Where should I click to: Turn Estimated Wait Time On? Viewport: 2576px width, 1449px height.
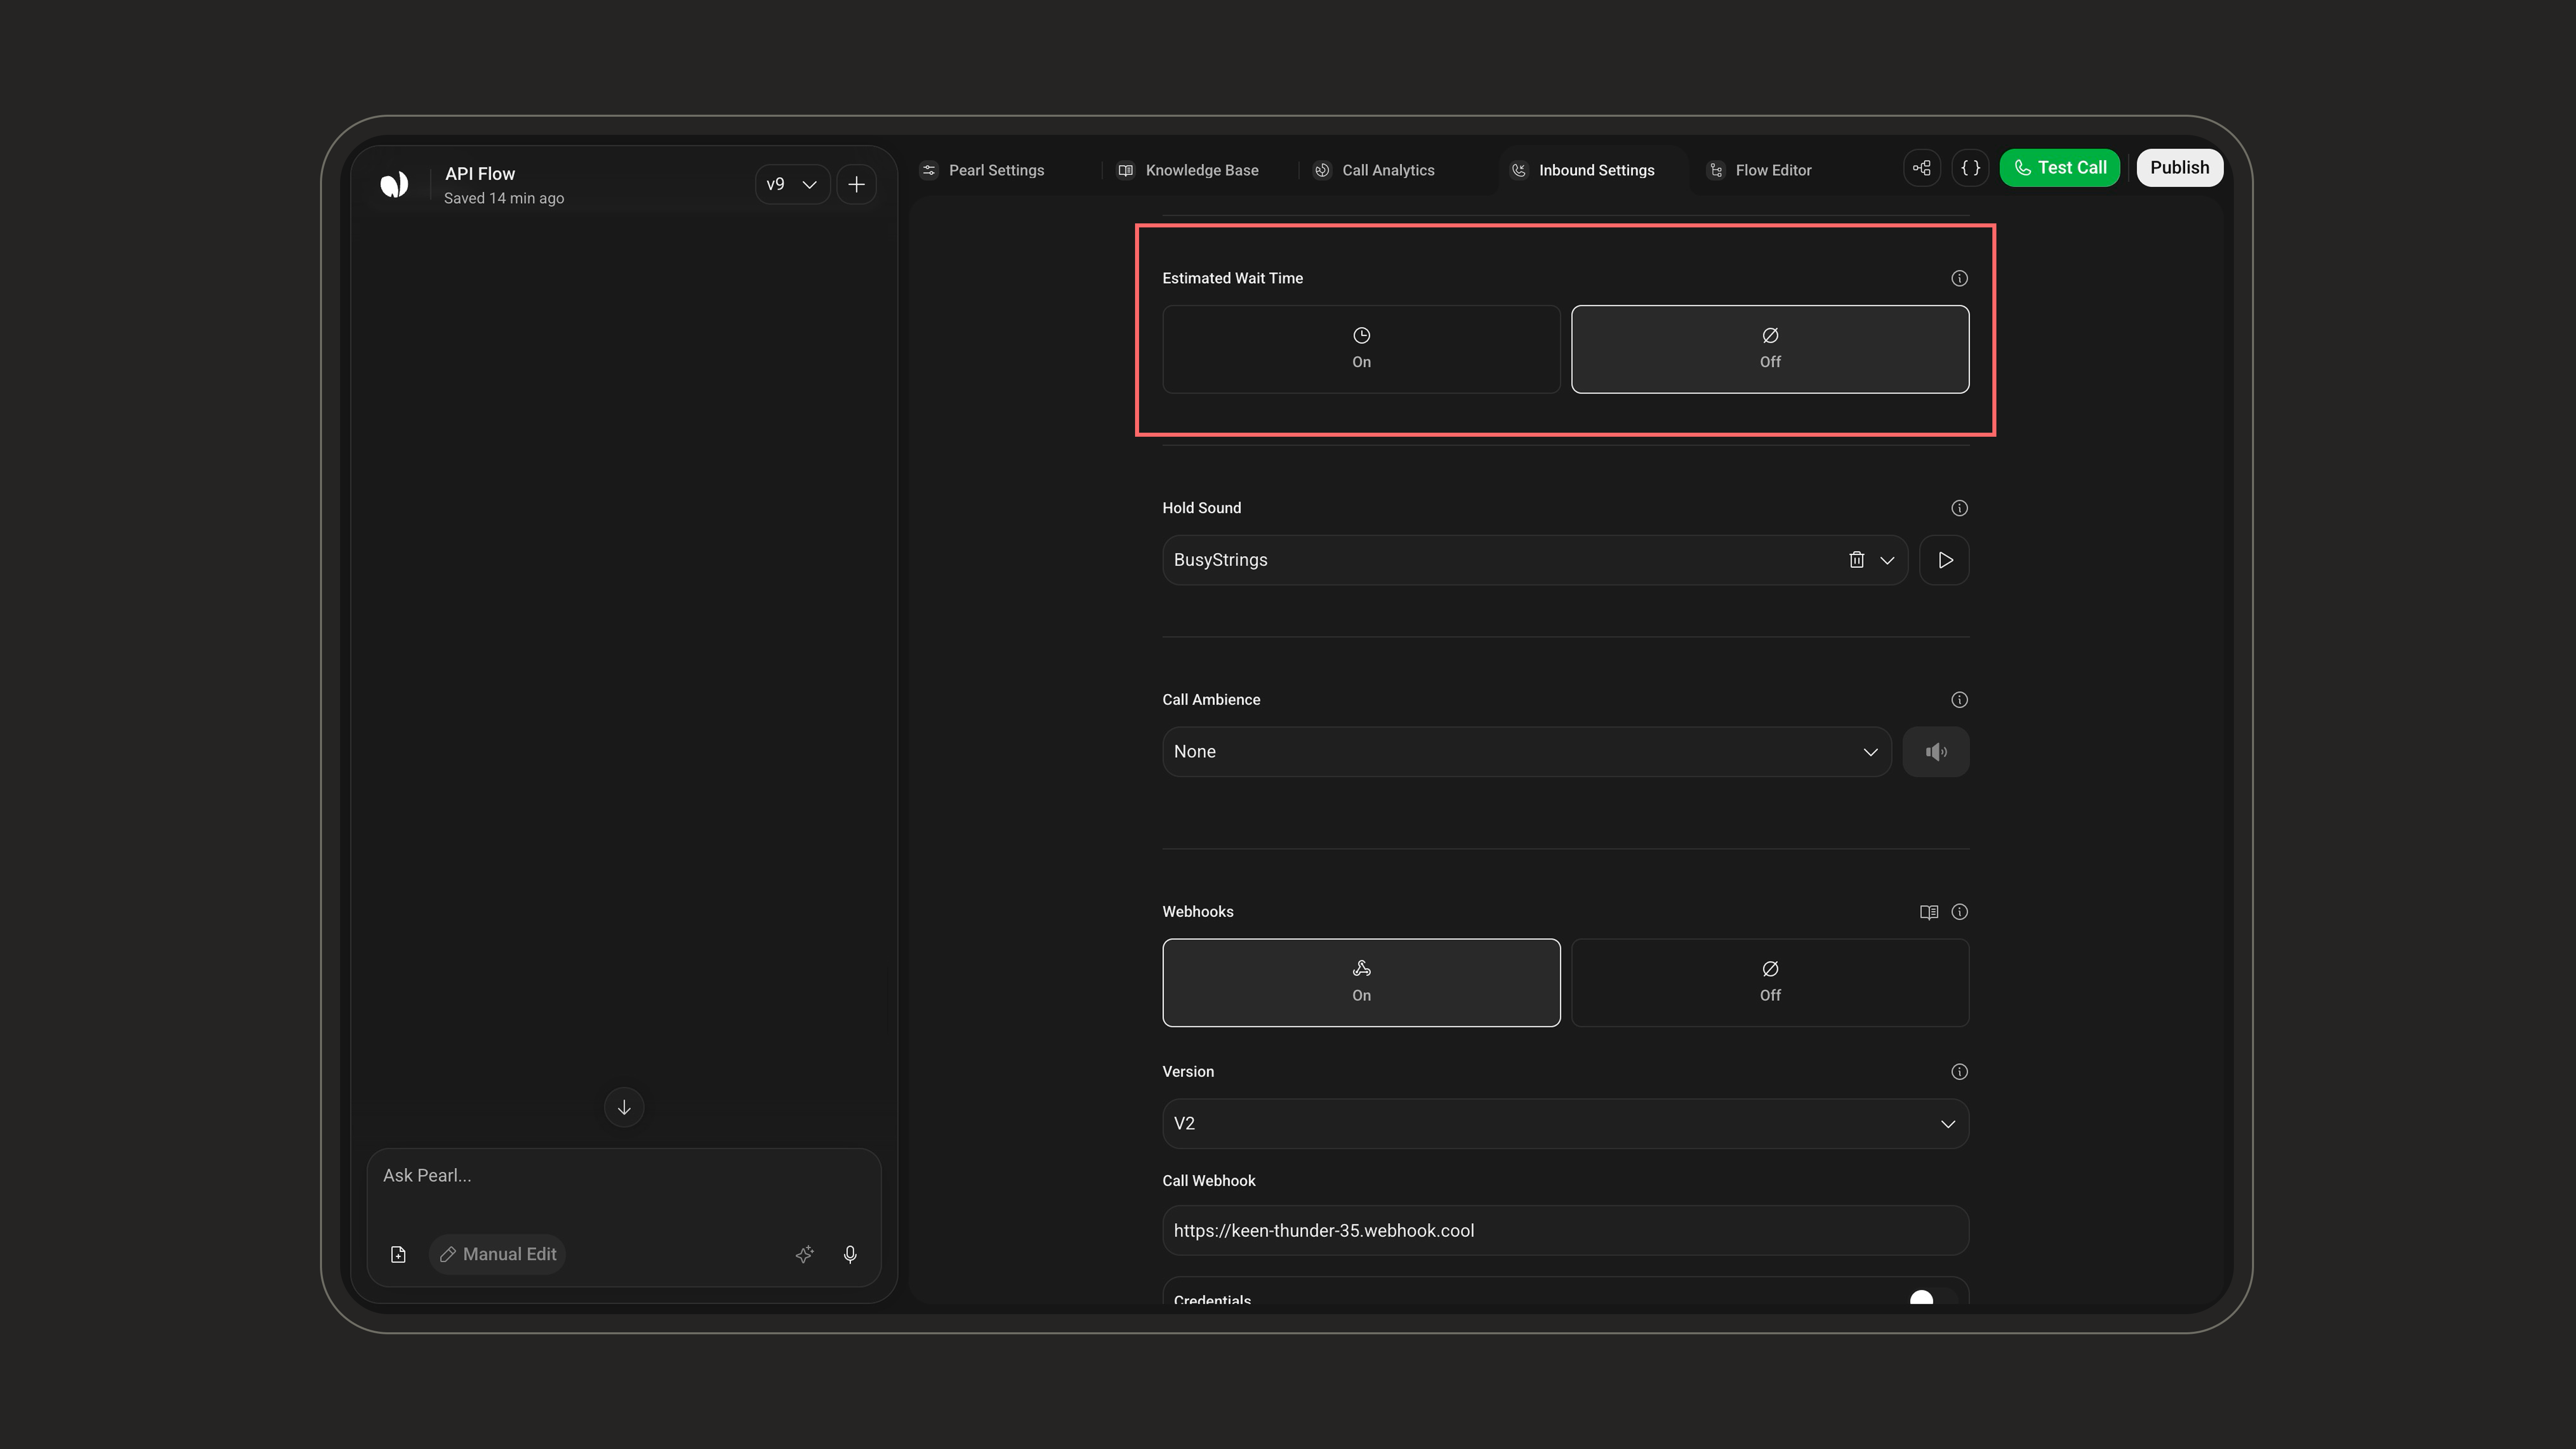(x=1361, y=349)
